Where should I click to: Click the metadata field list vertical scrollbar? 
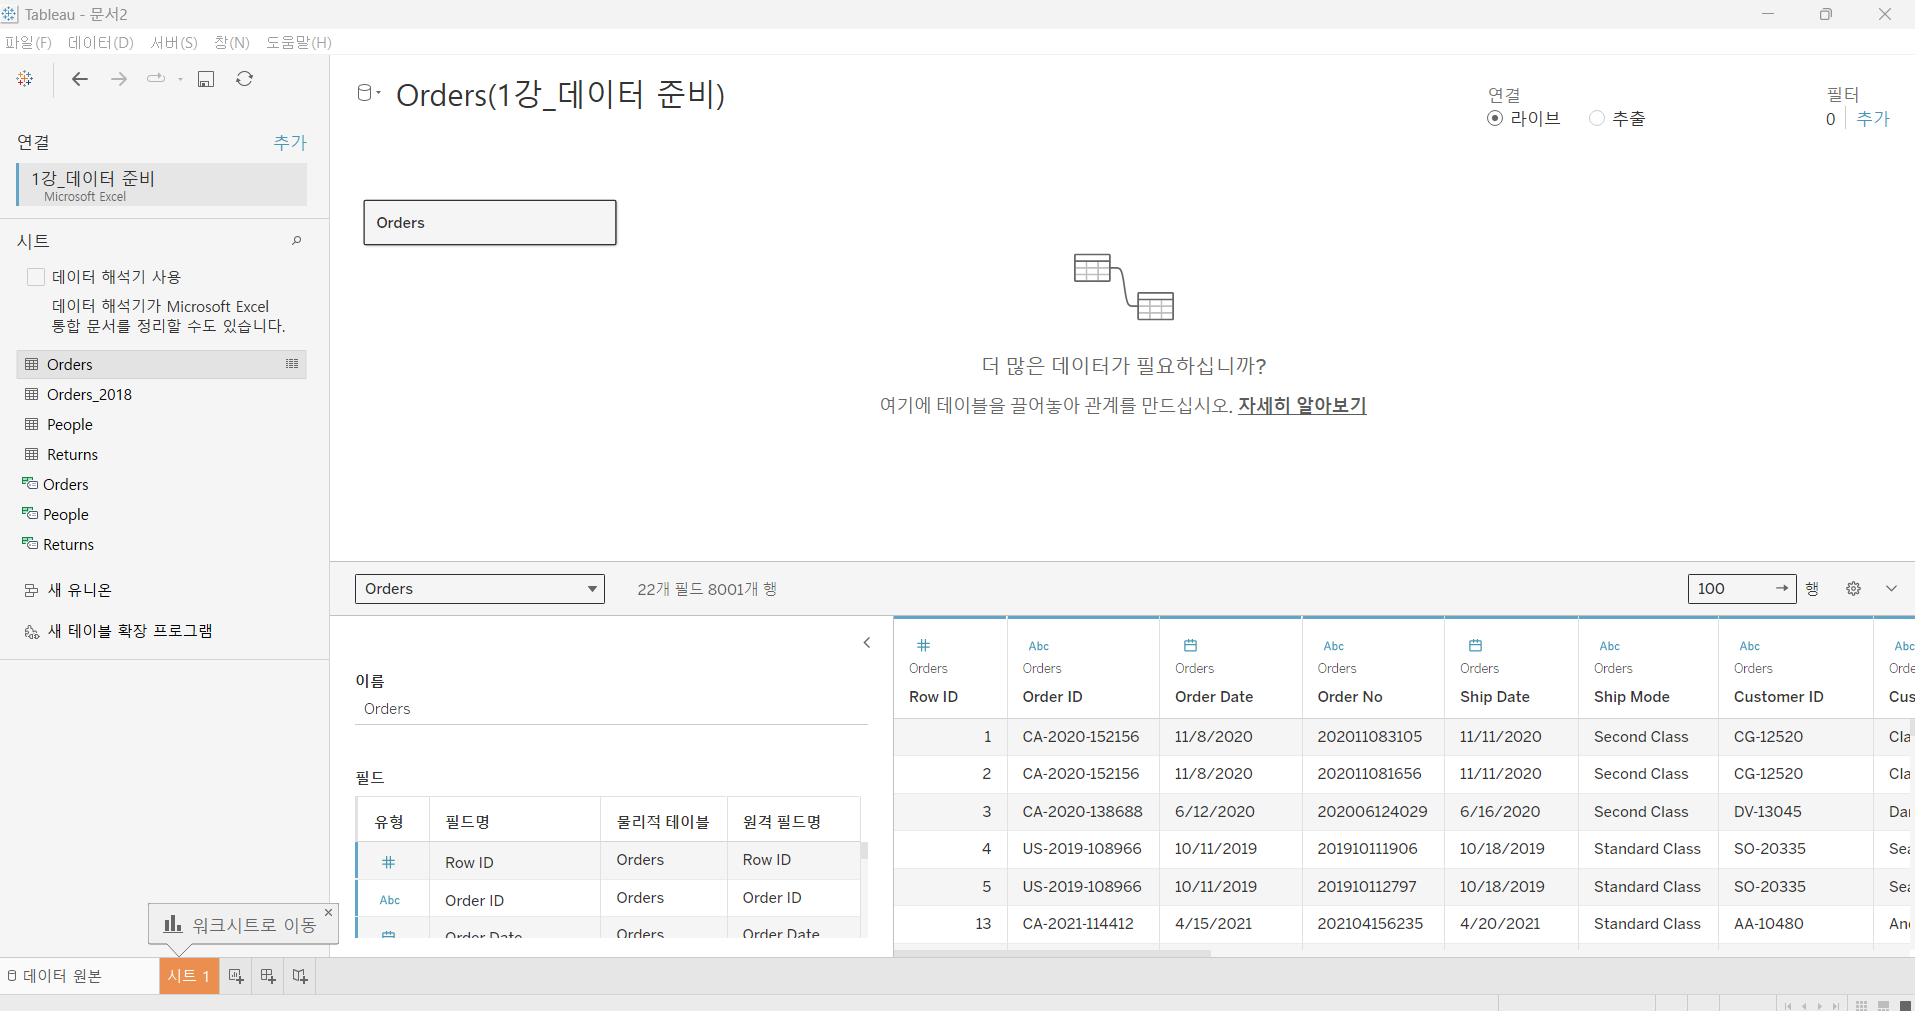click(864, 851)
